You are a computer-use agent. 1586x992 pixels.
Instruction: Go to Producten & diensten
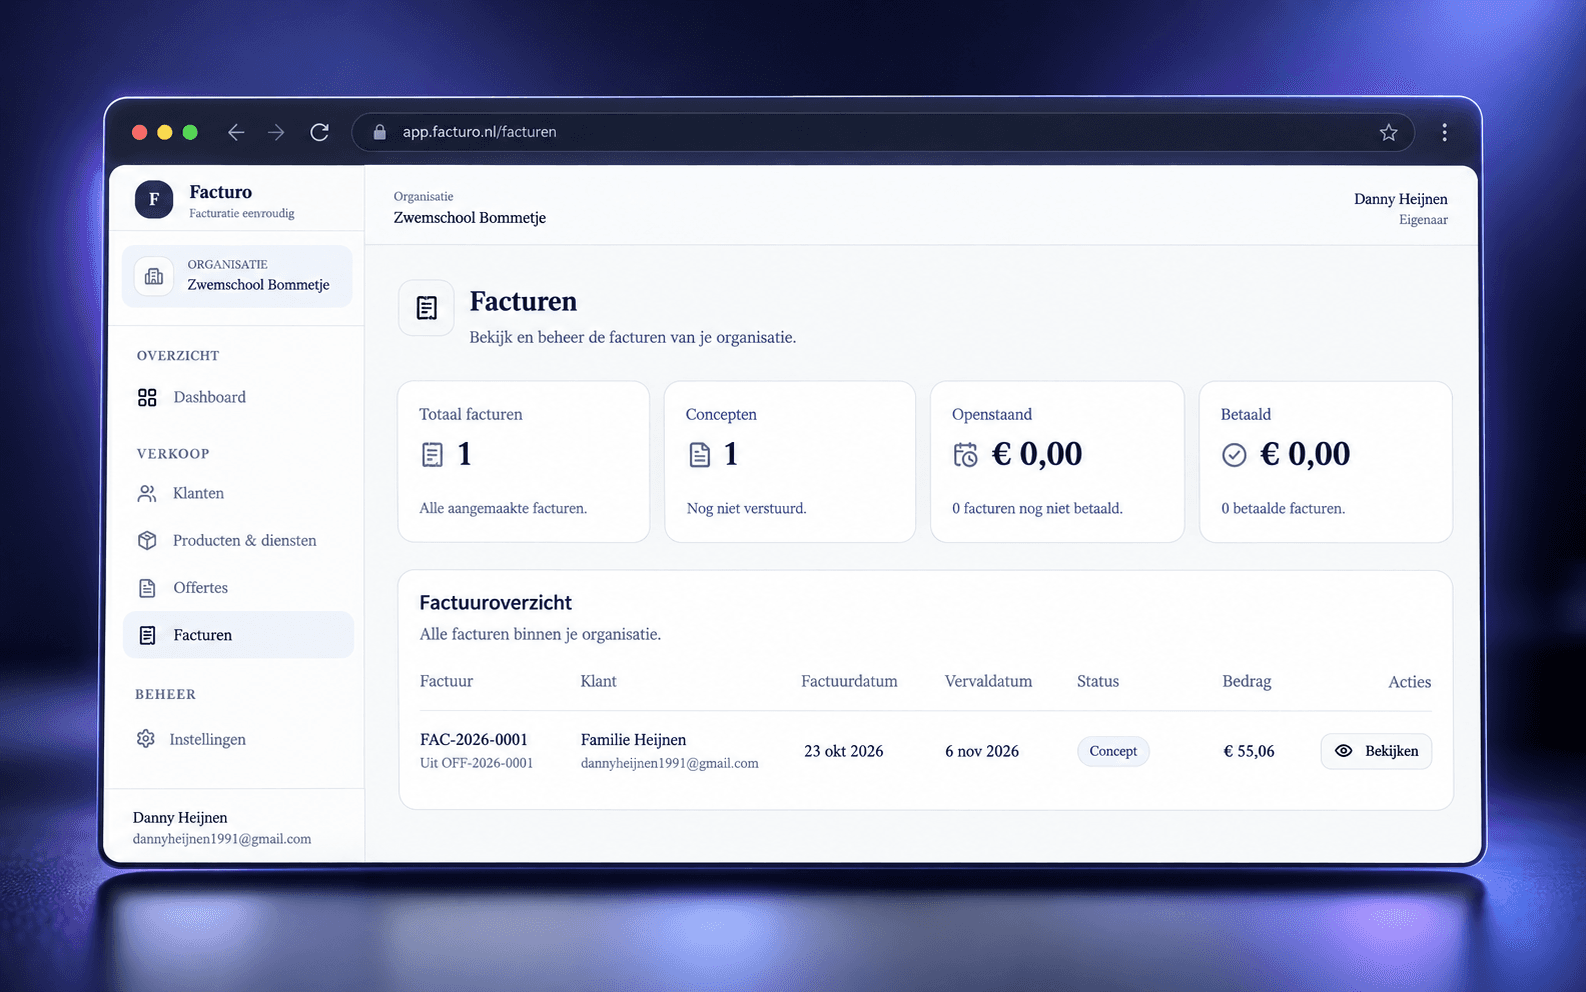[238, 540]
